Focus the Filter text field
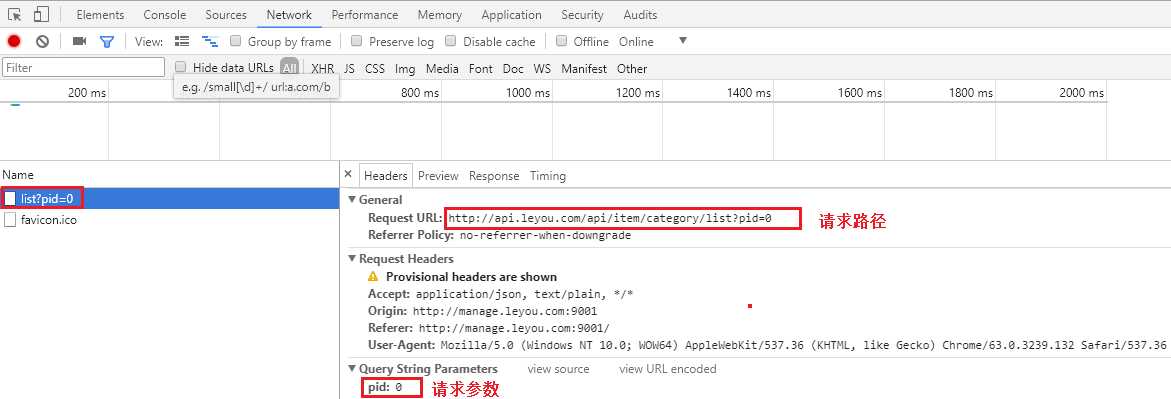This screenshot has width=1171, height=399. click(x=84, y=67)
